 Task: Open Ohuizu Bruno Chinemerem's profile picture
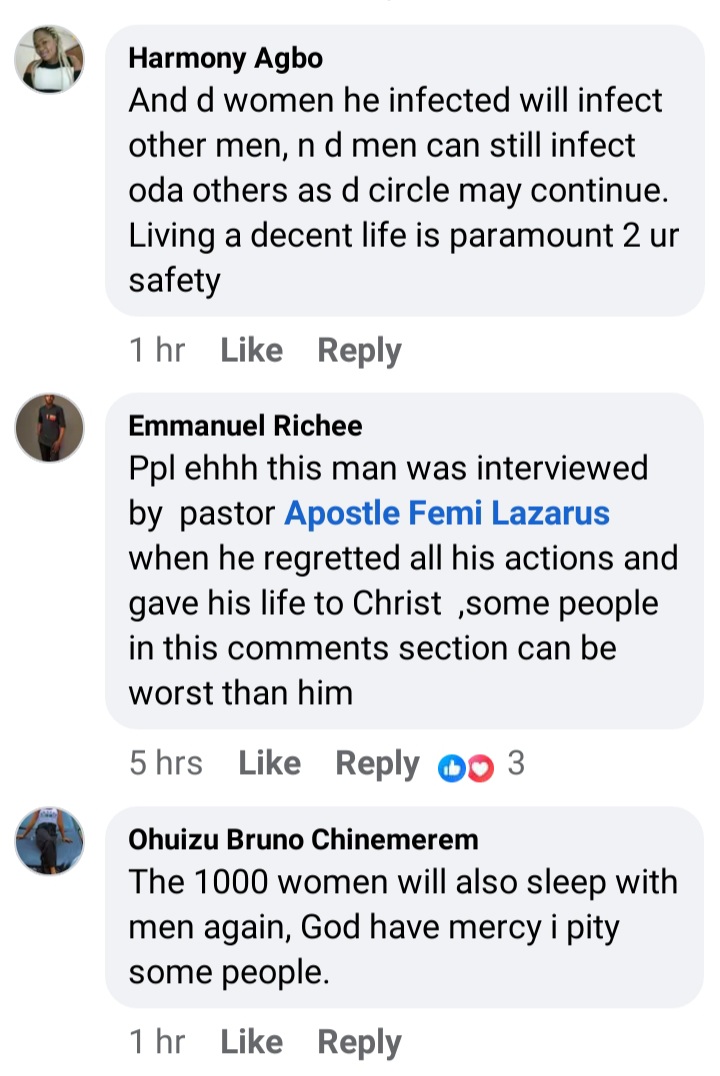pyautogui.click(x=49, y=841)
